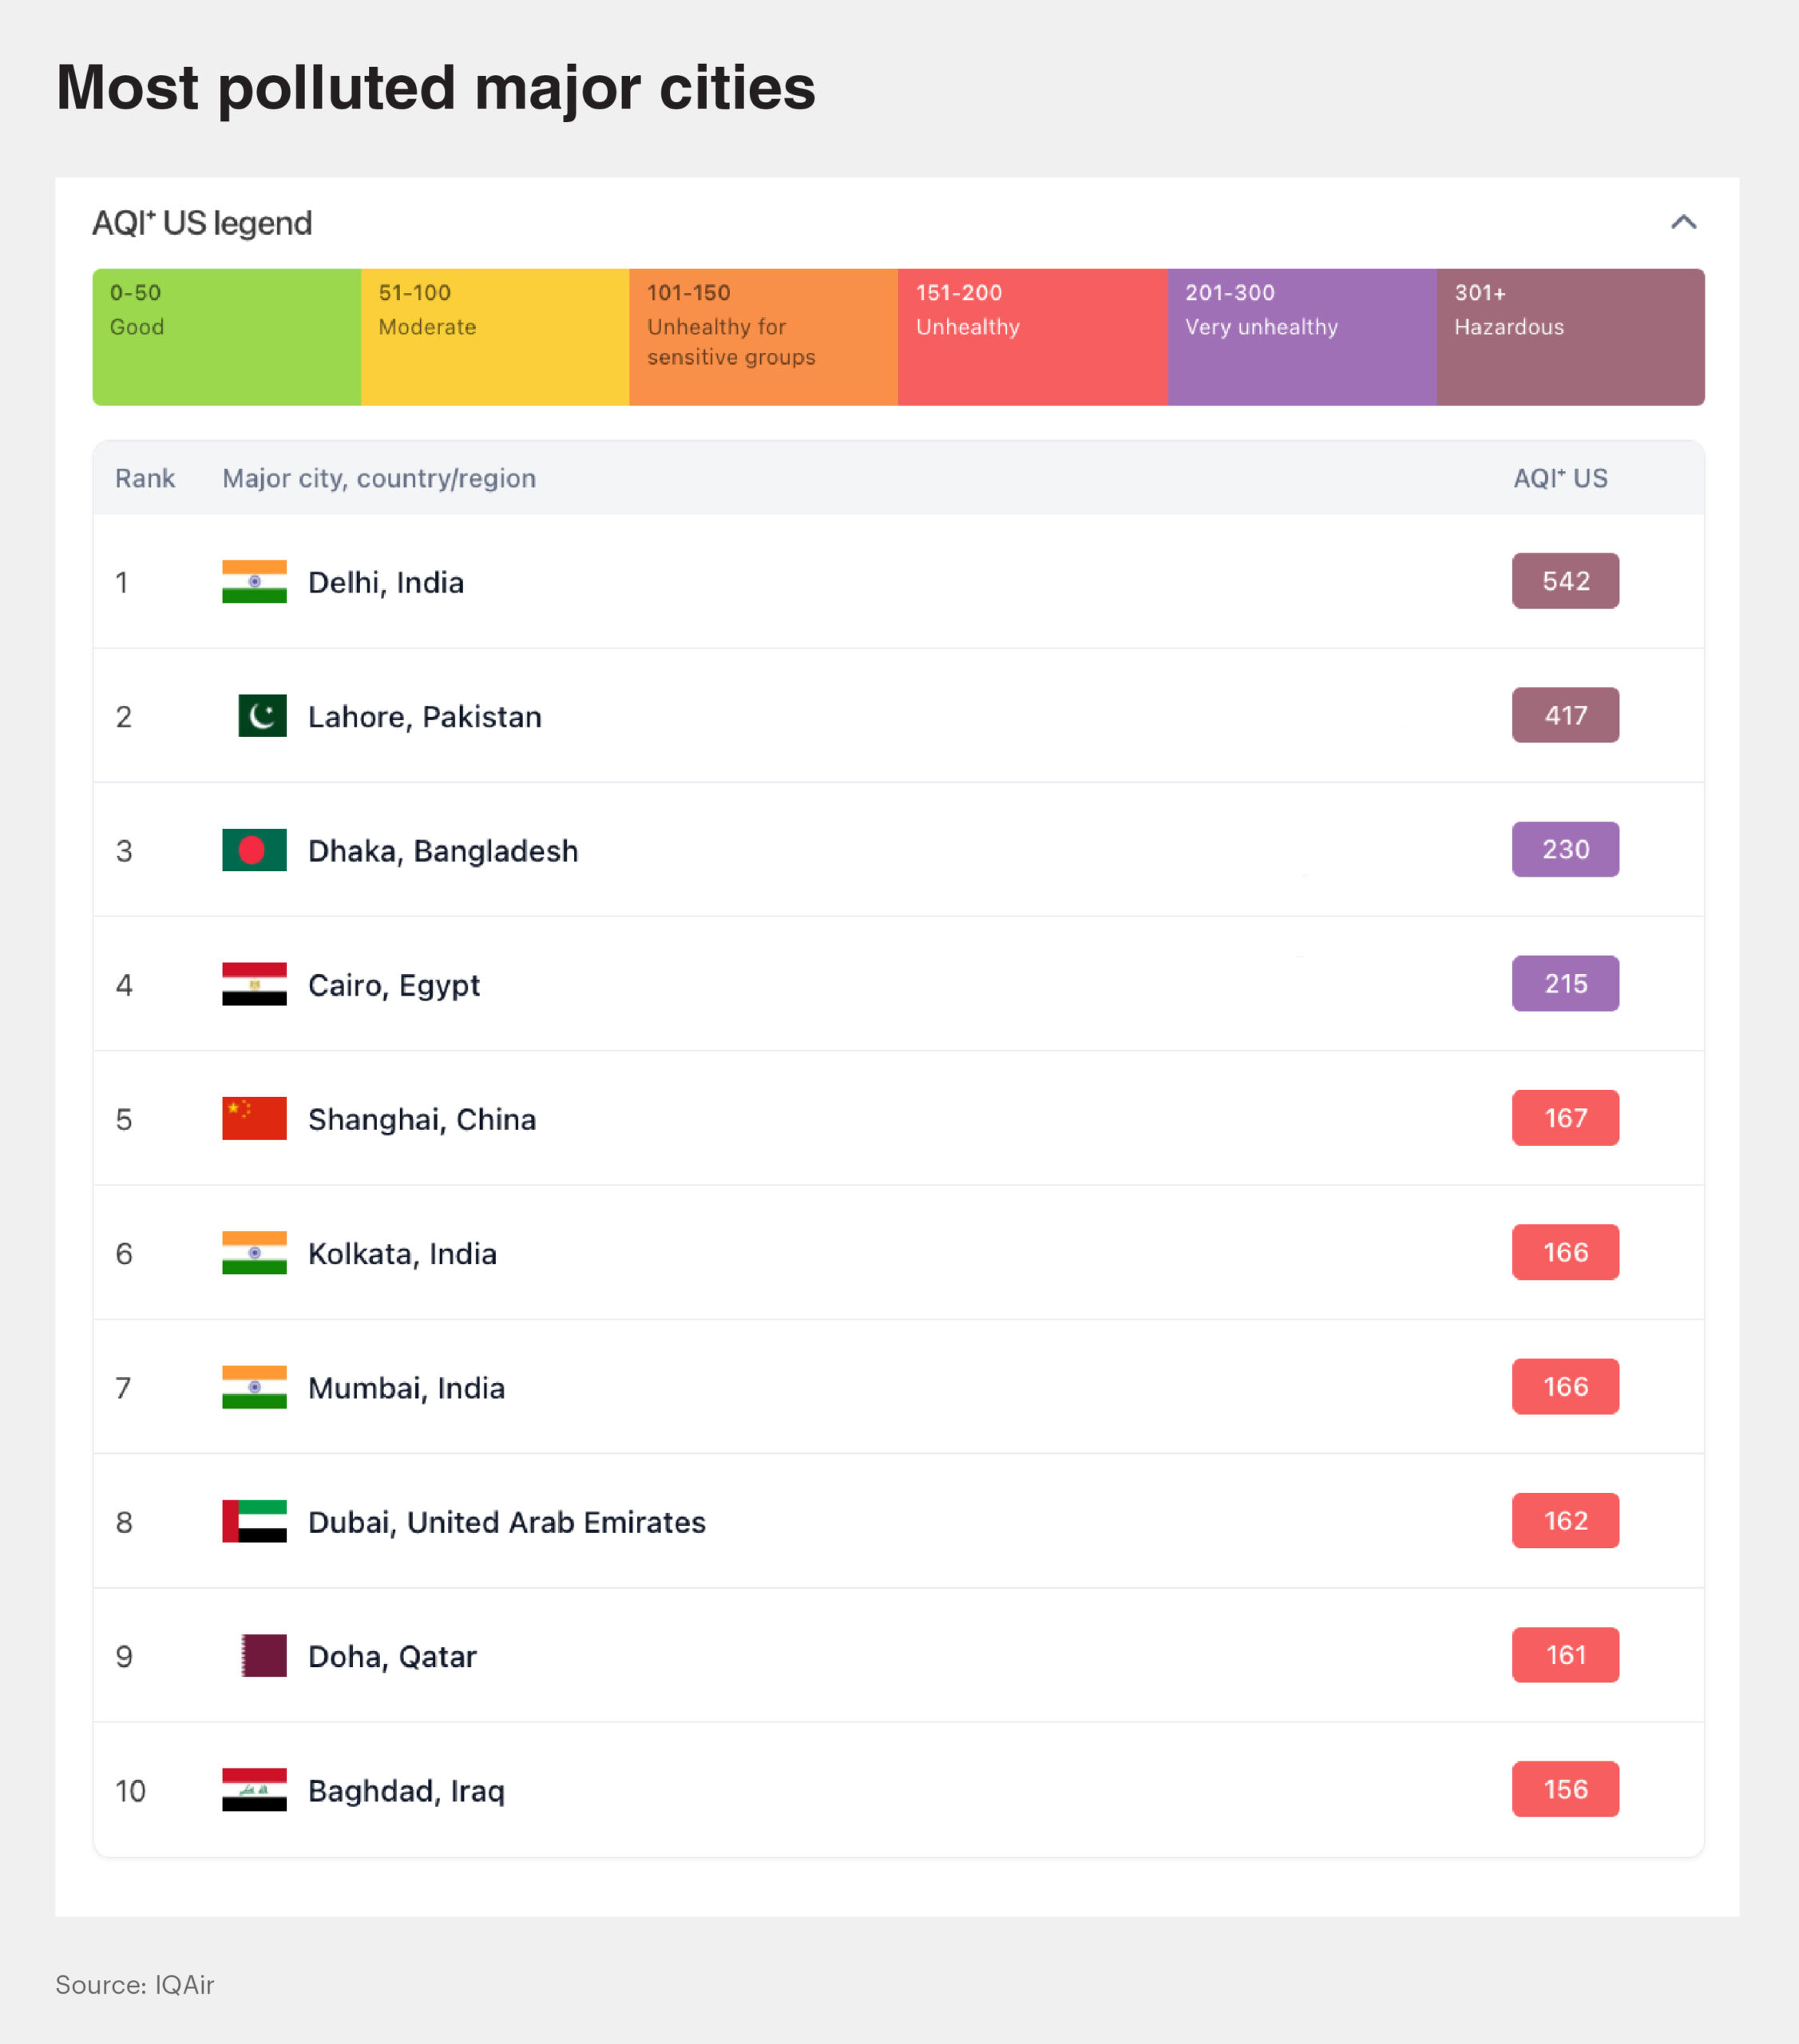This screenshot has height=2044, width=1799.
Task: Click the India flag beside Delhi
Action: tap(254, 581)
